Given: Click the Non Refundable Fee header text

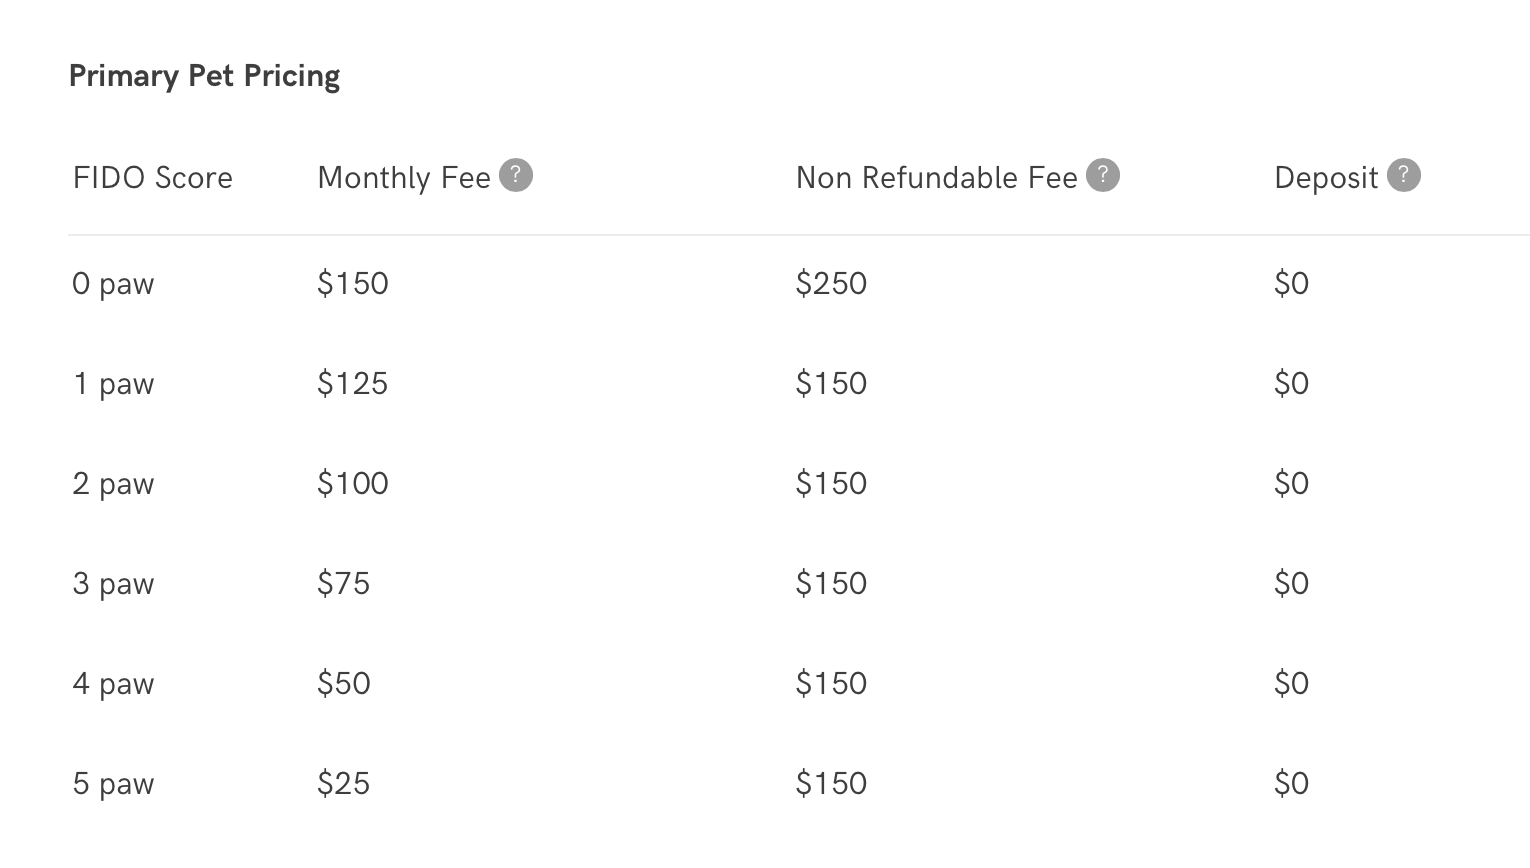Looking at the screenshot, I should click(x=937, y=178).
